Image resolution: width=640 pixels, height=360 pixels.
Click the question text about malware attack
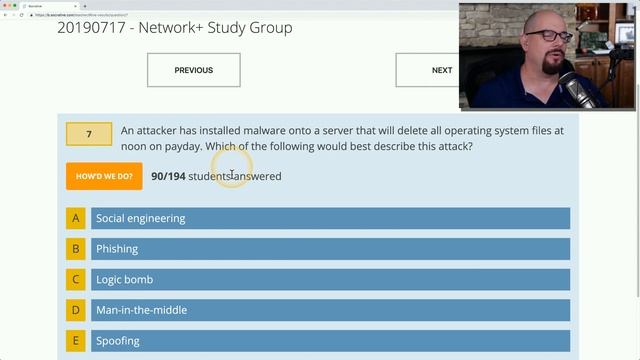pyautogui.click(x=342, y=138)
